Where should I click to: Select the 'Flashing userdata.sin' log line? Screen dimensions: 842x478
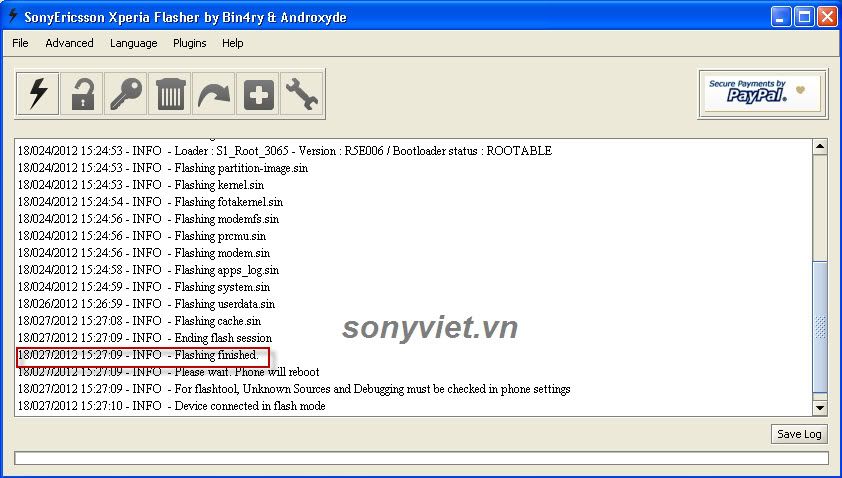pos(146,304)
